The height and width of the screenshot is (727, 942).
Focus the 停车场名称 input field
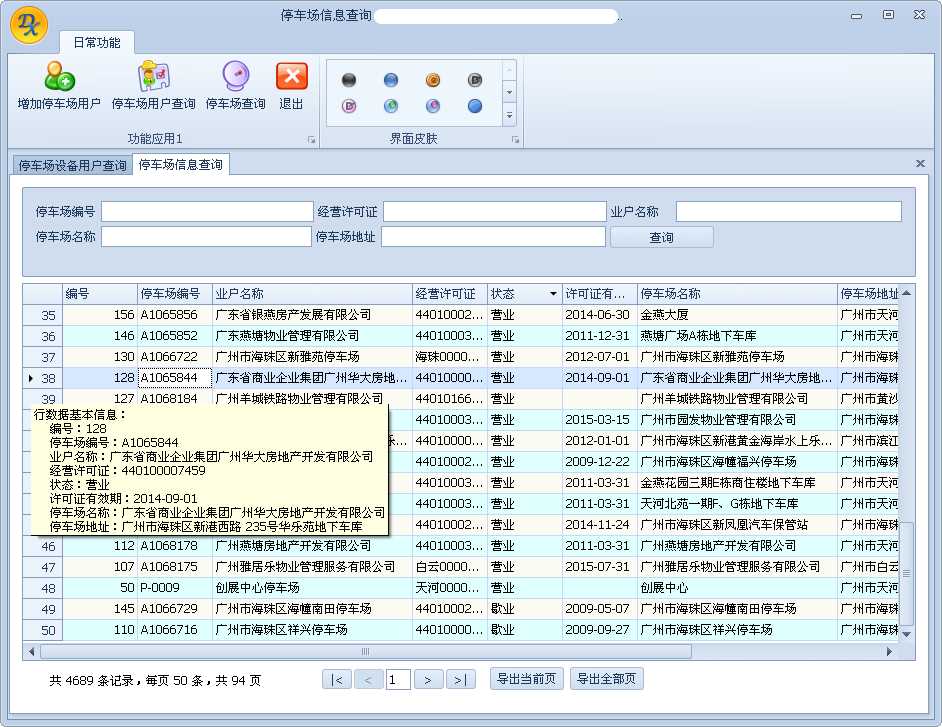pyautogui.click(x=206, y=237)
